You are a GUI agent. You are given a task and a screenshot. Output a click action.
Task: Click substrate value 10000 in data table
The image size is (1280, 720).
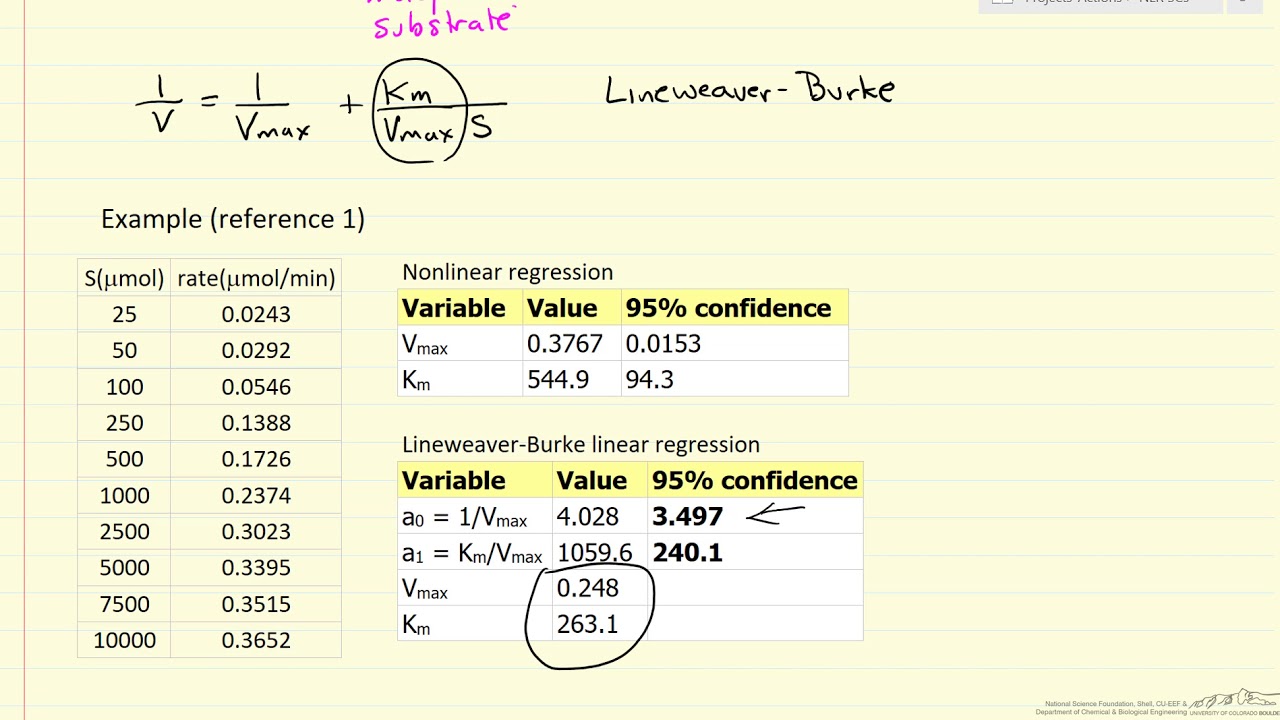[x=124, y=640]
